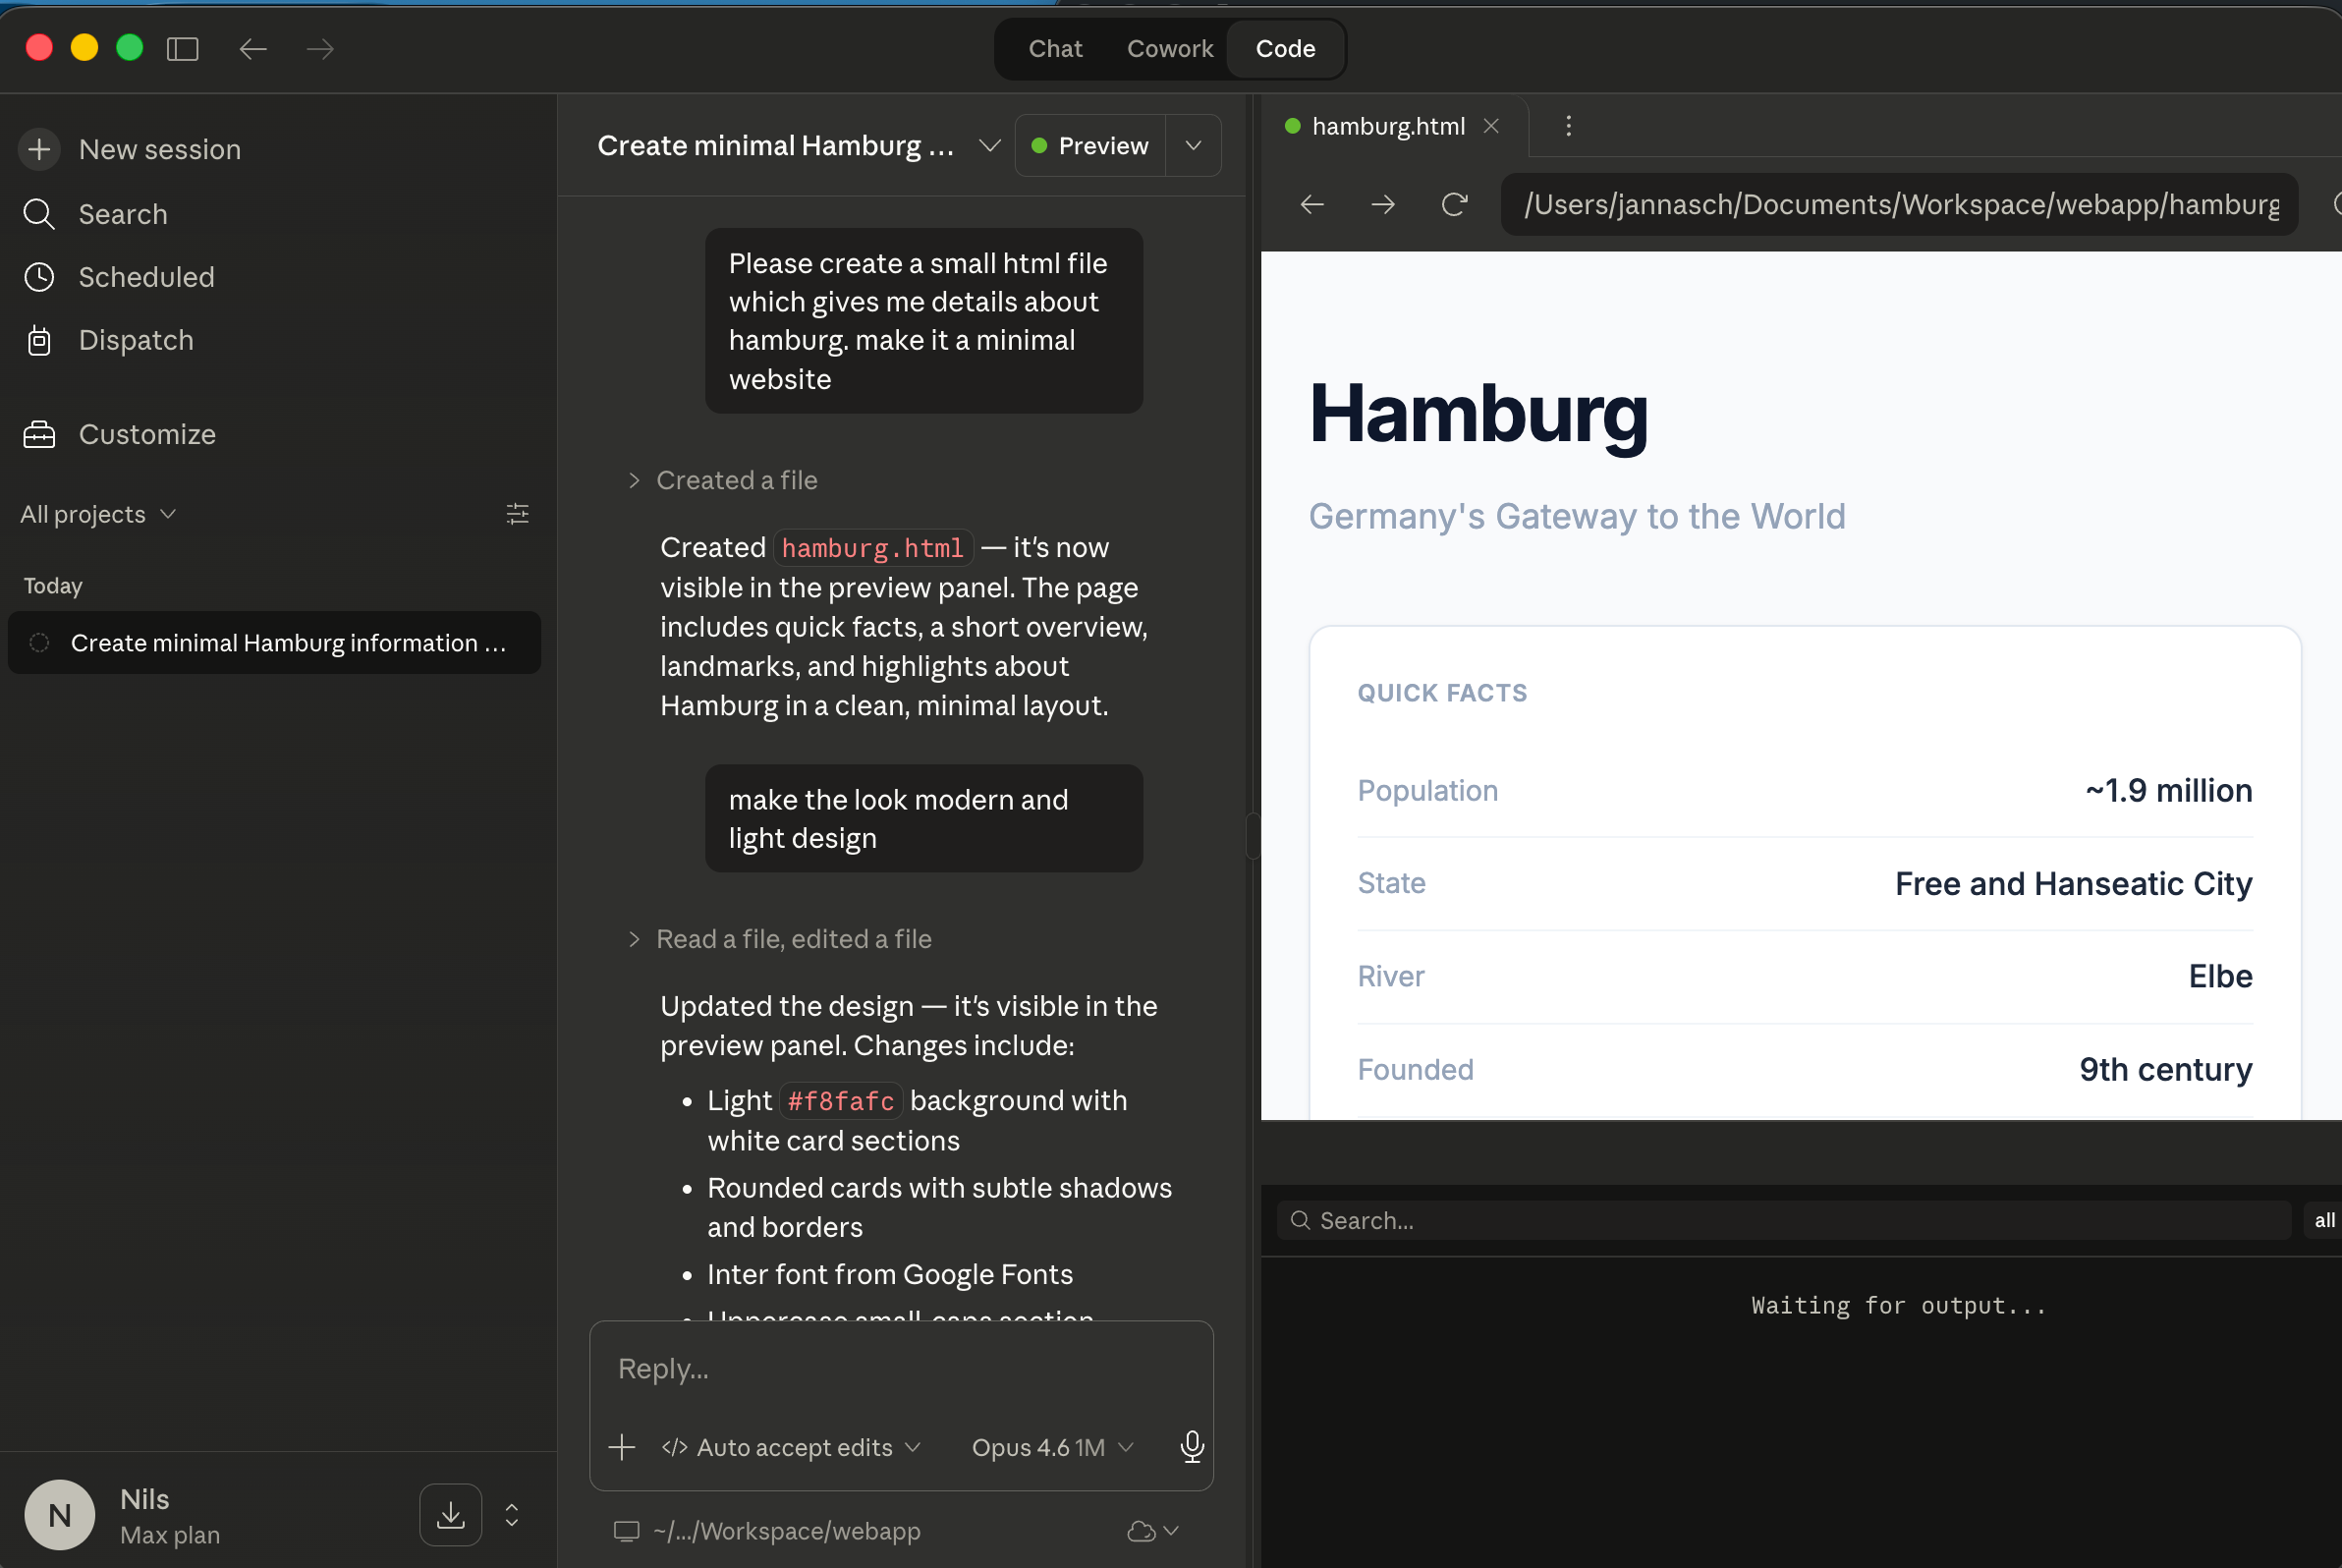
Task: Click the 'Today' section label
Action: click(x=53, y=586)
